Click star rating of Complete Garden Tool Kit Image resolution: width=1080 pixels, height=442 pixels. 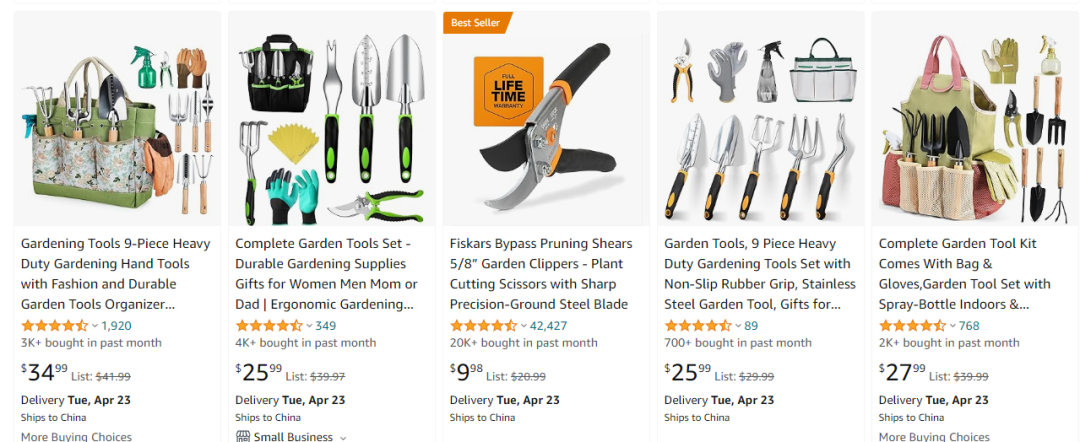(912, 326)
